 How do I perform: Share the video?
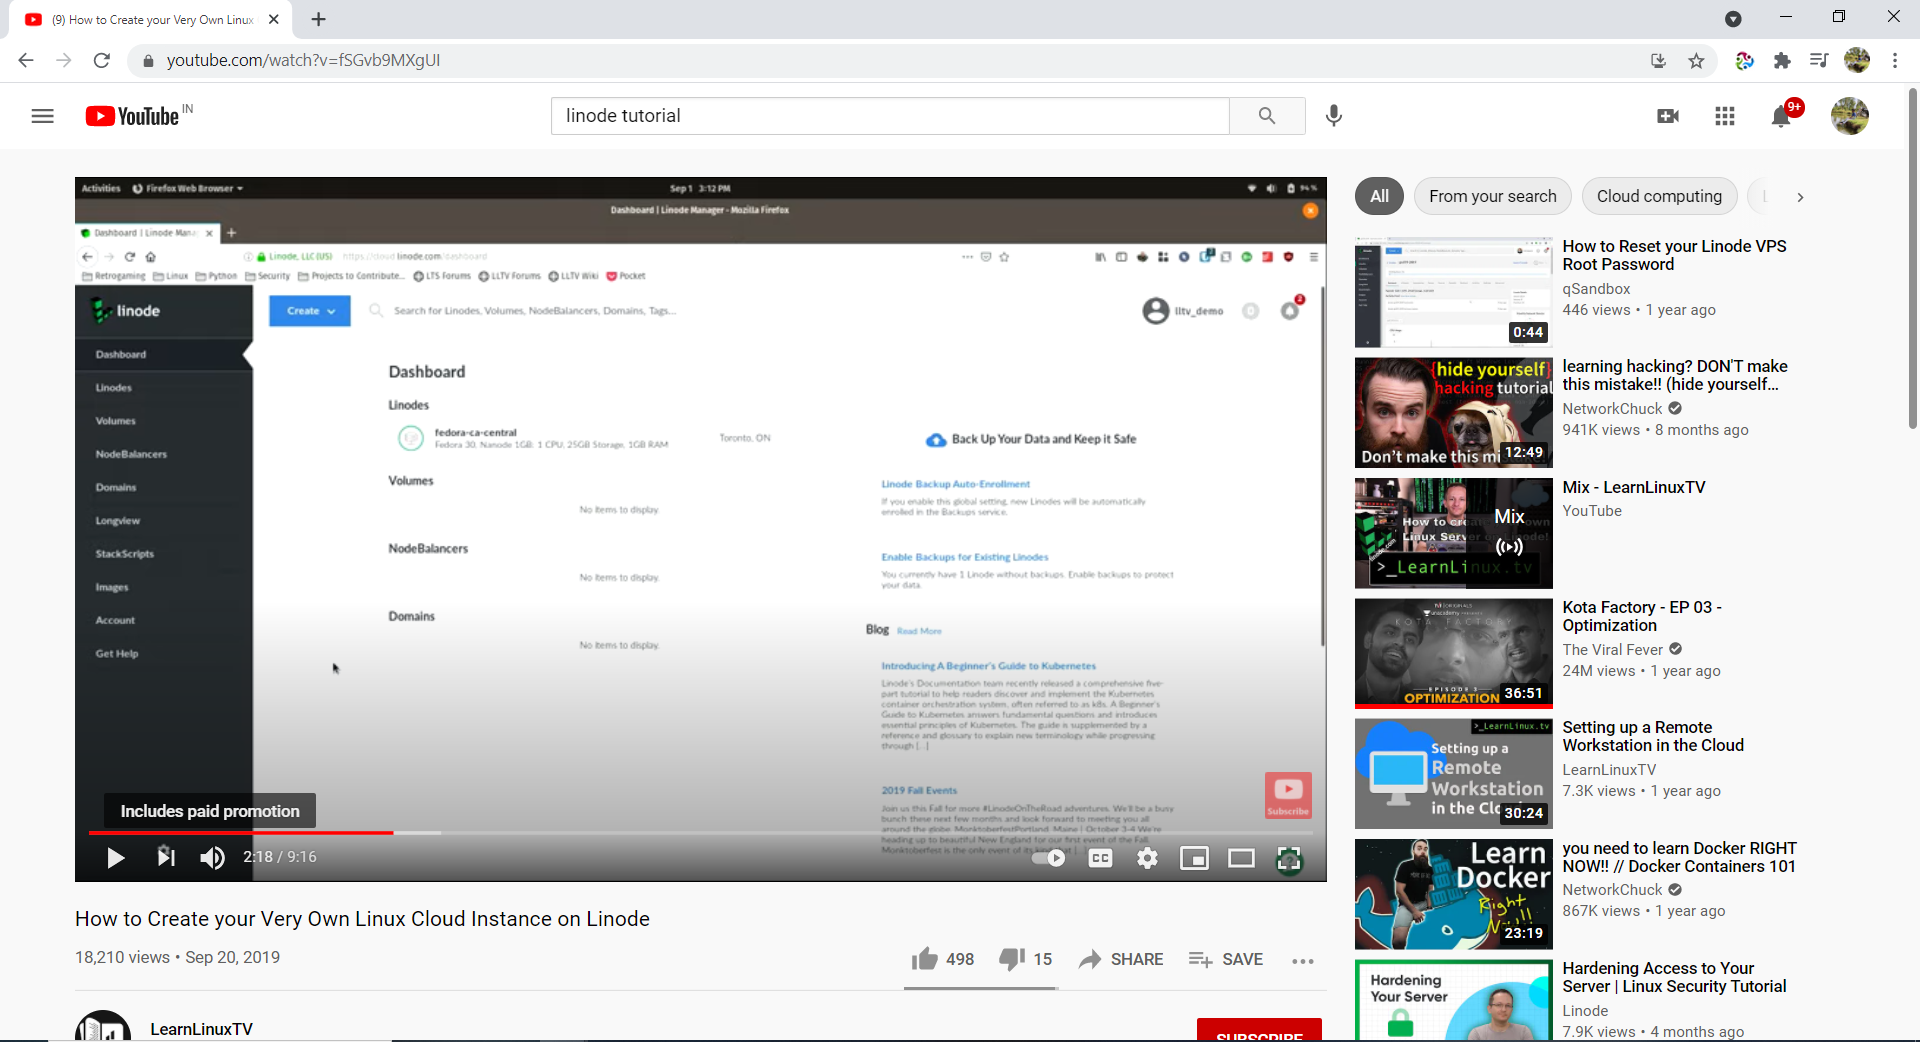coord(1121,959)
